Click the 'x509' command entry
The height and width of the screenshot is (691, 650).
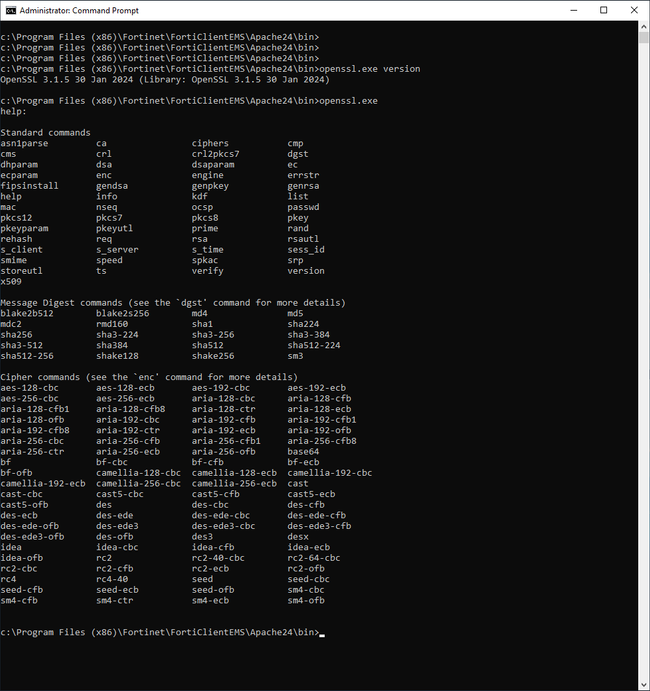11,282
